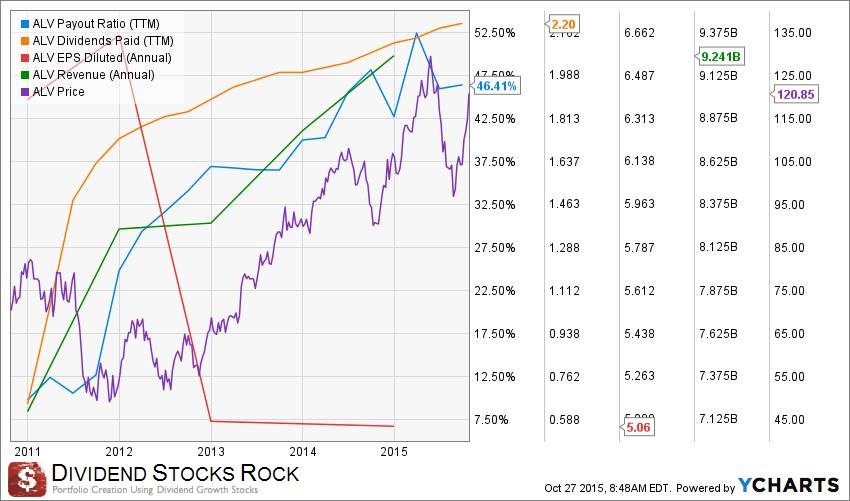Select the ALV Price legend label
The width and height of the screenshot is (850, 501).
tap(58, 92)
